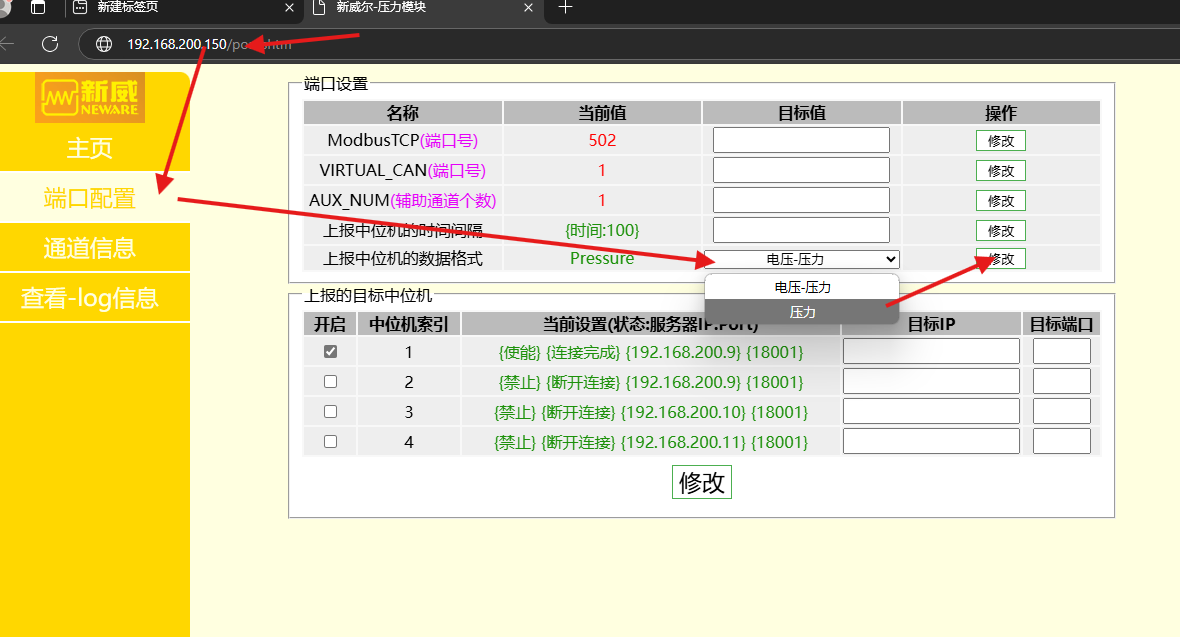Click the globe site info icon
This screenshot has height=637, width=1180.
102,44
